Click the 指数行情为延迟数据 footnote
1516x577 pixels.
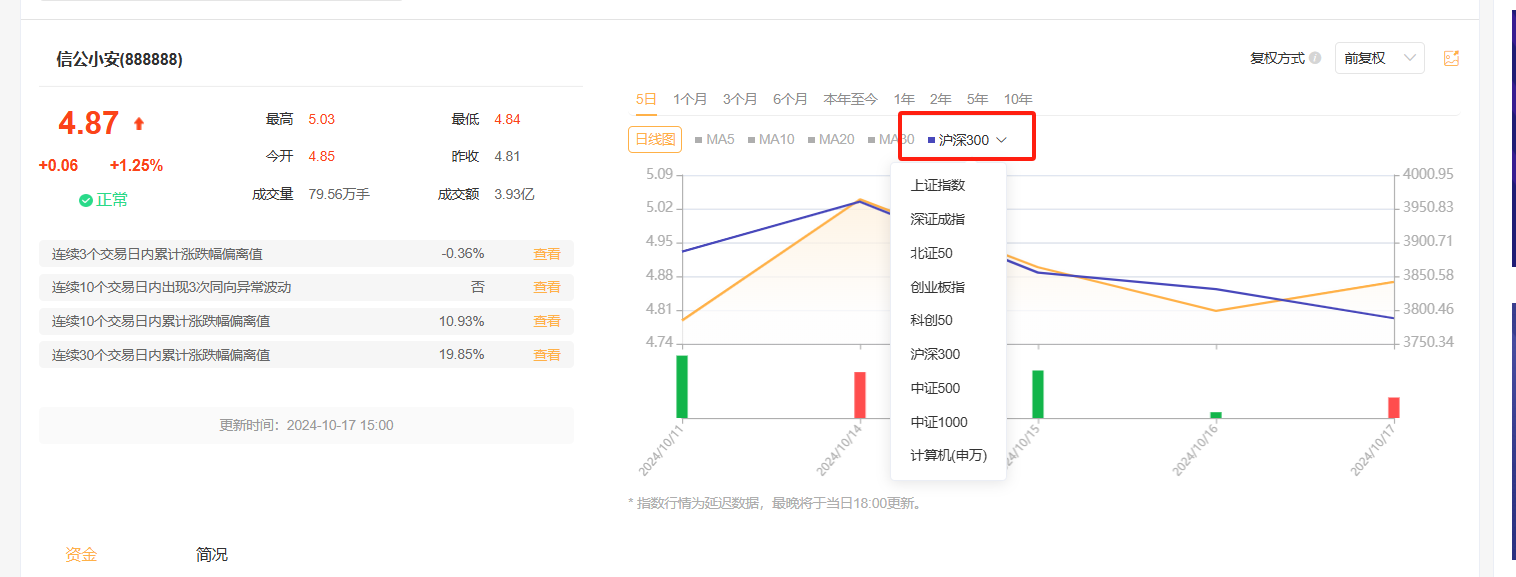pyautogui.click(x=776, y=503)
